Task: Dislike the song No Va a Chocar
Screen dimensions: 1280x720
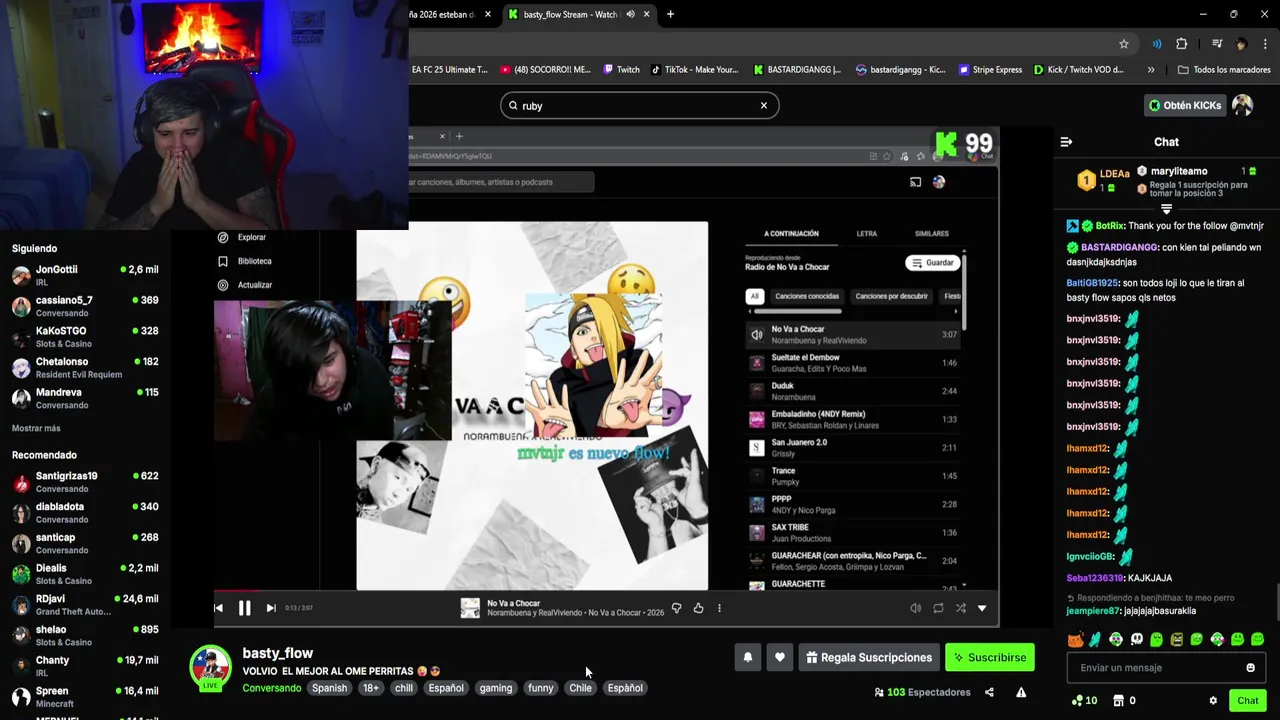Action: pos(677,608)
